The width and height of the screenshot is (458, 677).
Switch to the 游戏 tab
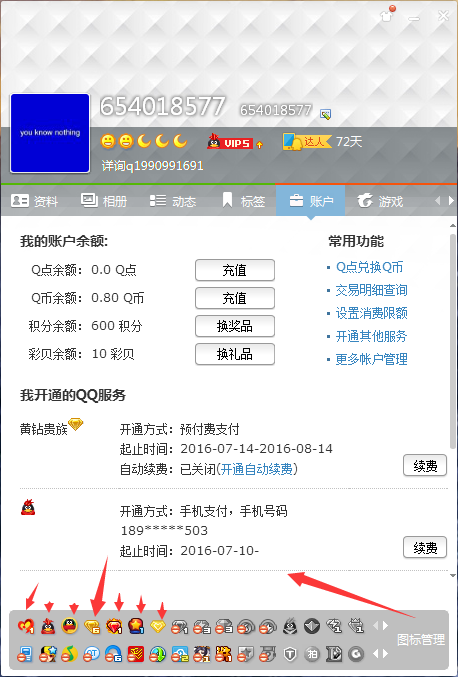[x=380, y=201]
